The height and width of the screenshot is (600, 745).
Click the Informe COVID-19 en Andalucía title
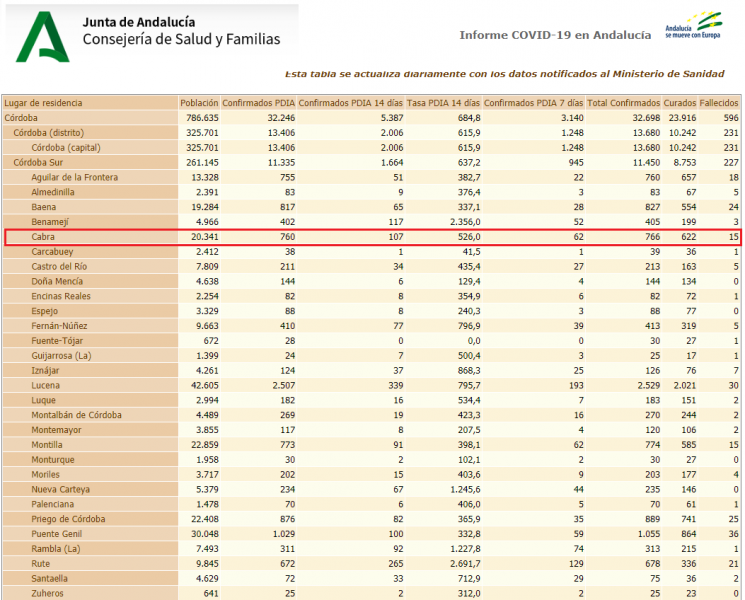(555, 35)
